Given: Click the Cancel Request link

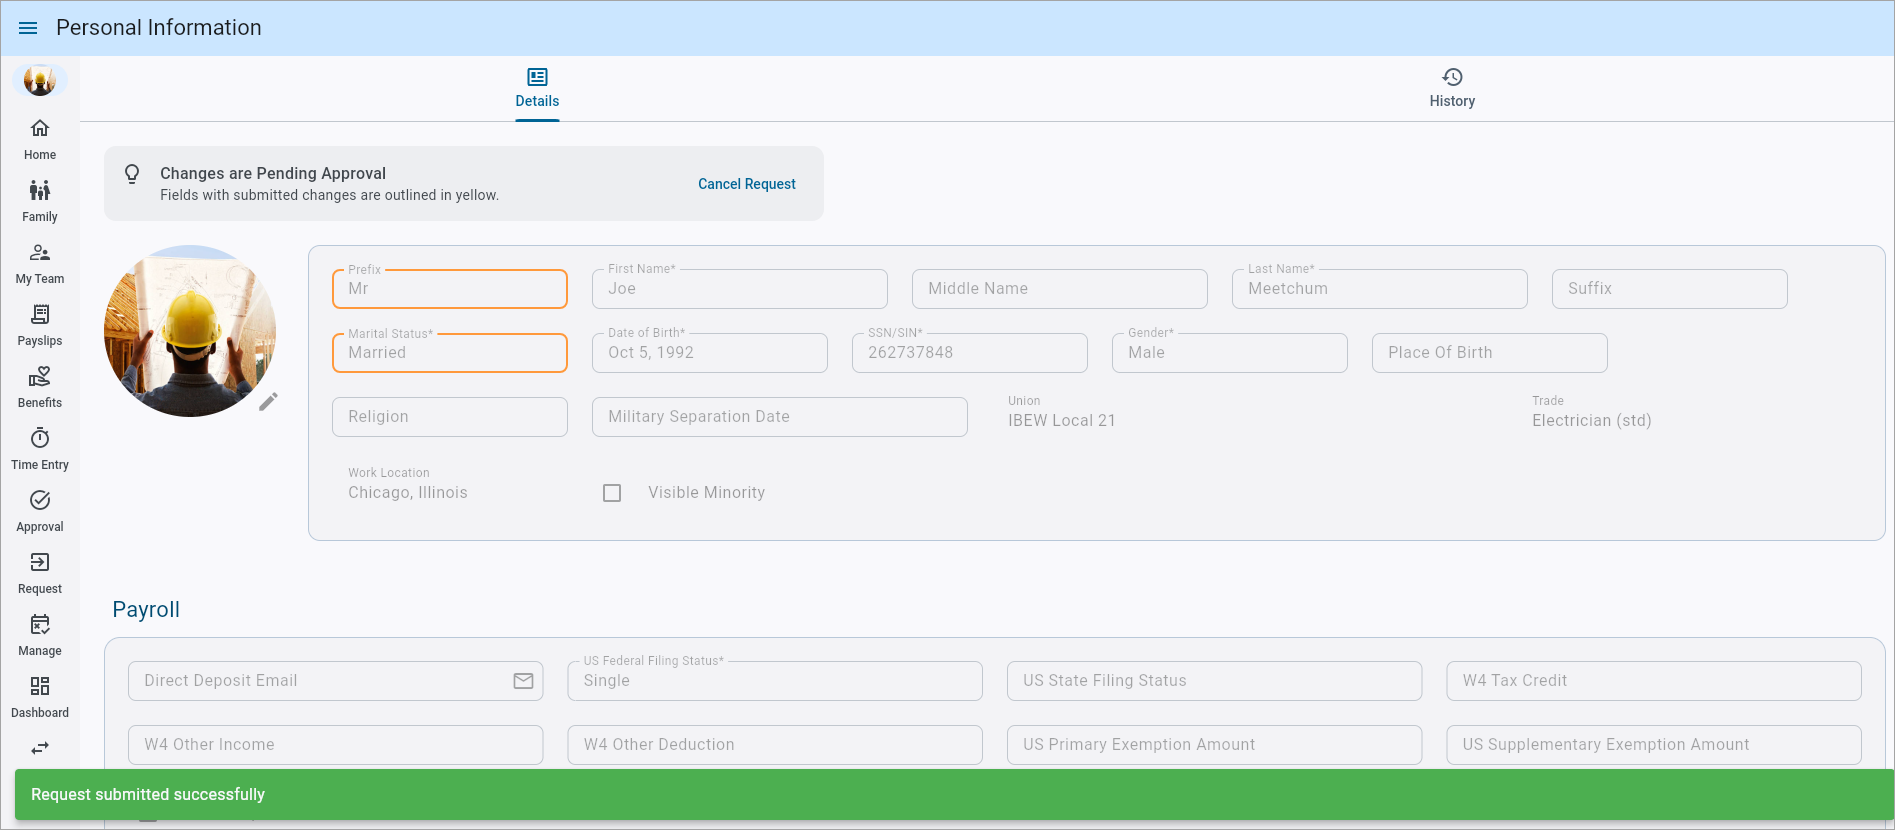Looking at the screenshot, I should [x=746, y=184].
